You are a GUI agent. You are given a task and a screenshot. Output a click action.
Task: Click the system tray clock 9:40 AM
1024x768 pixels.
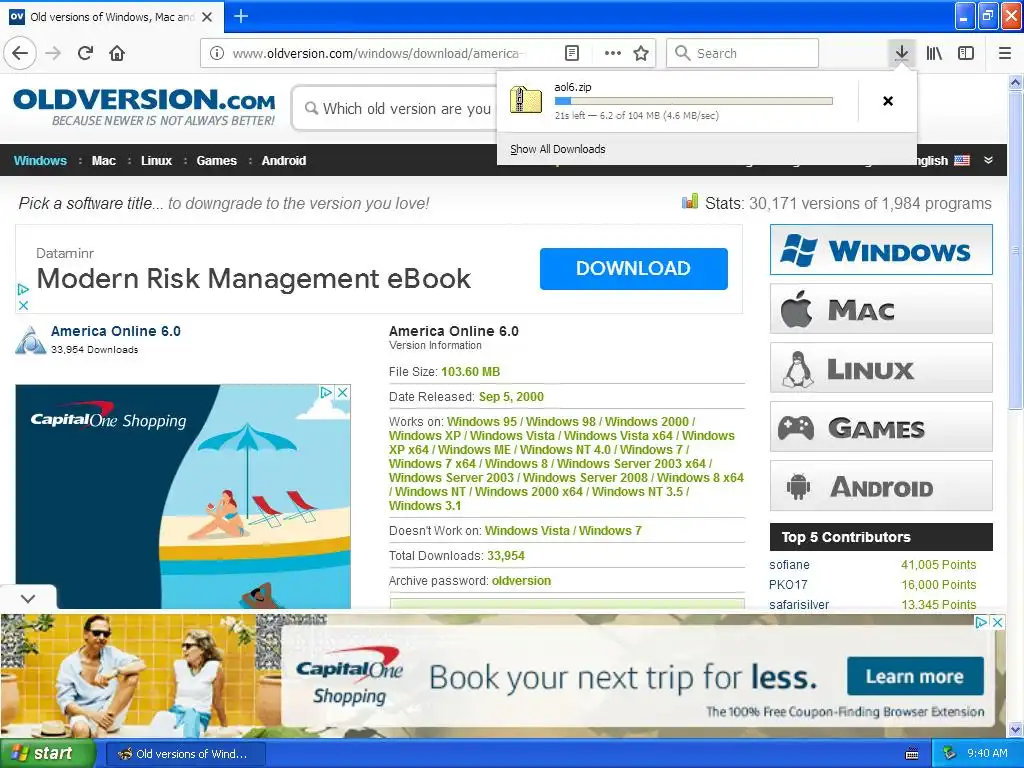click(987, 753)
